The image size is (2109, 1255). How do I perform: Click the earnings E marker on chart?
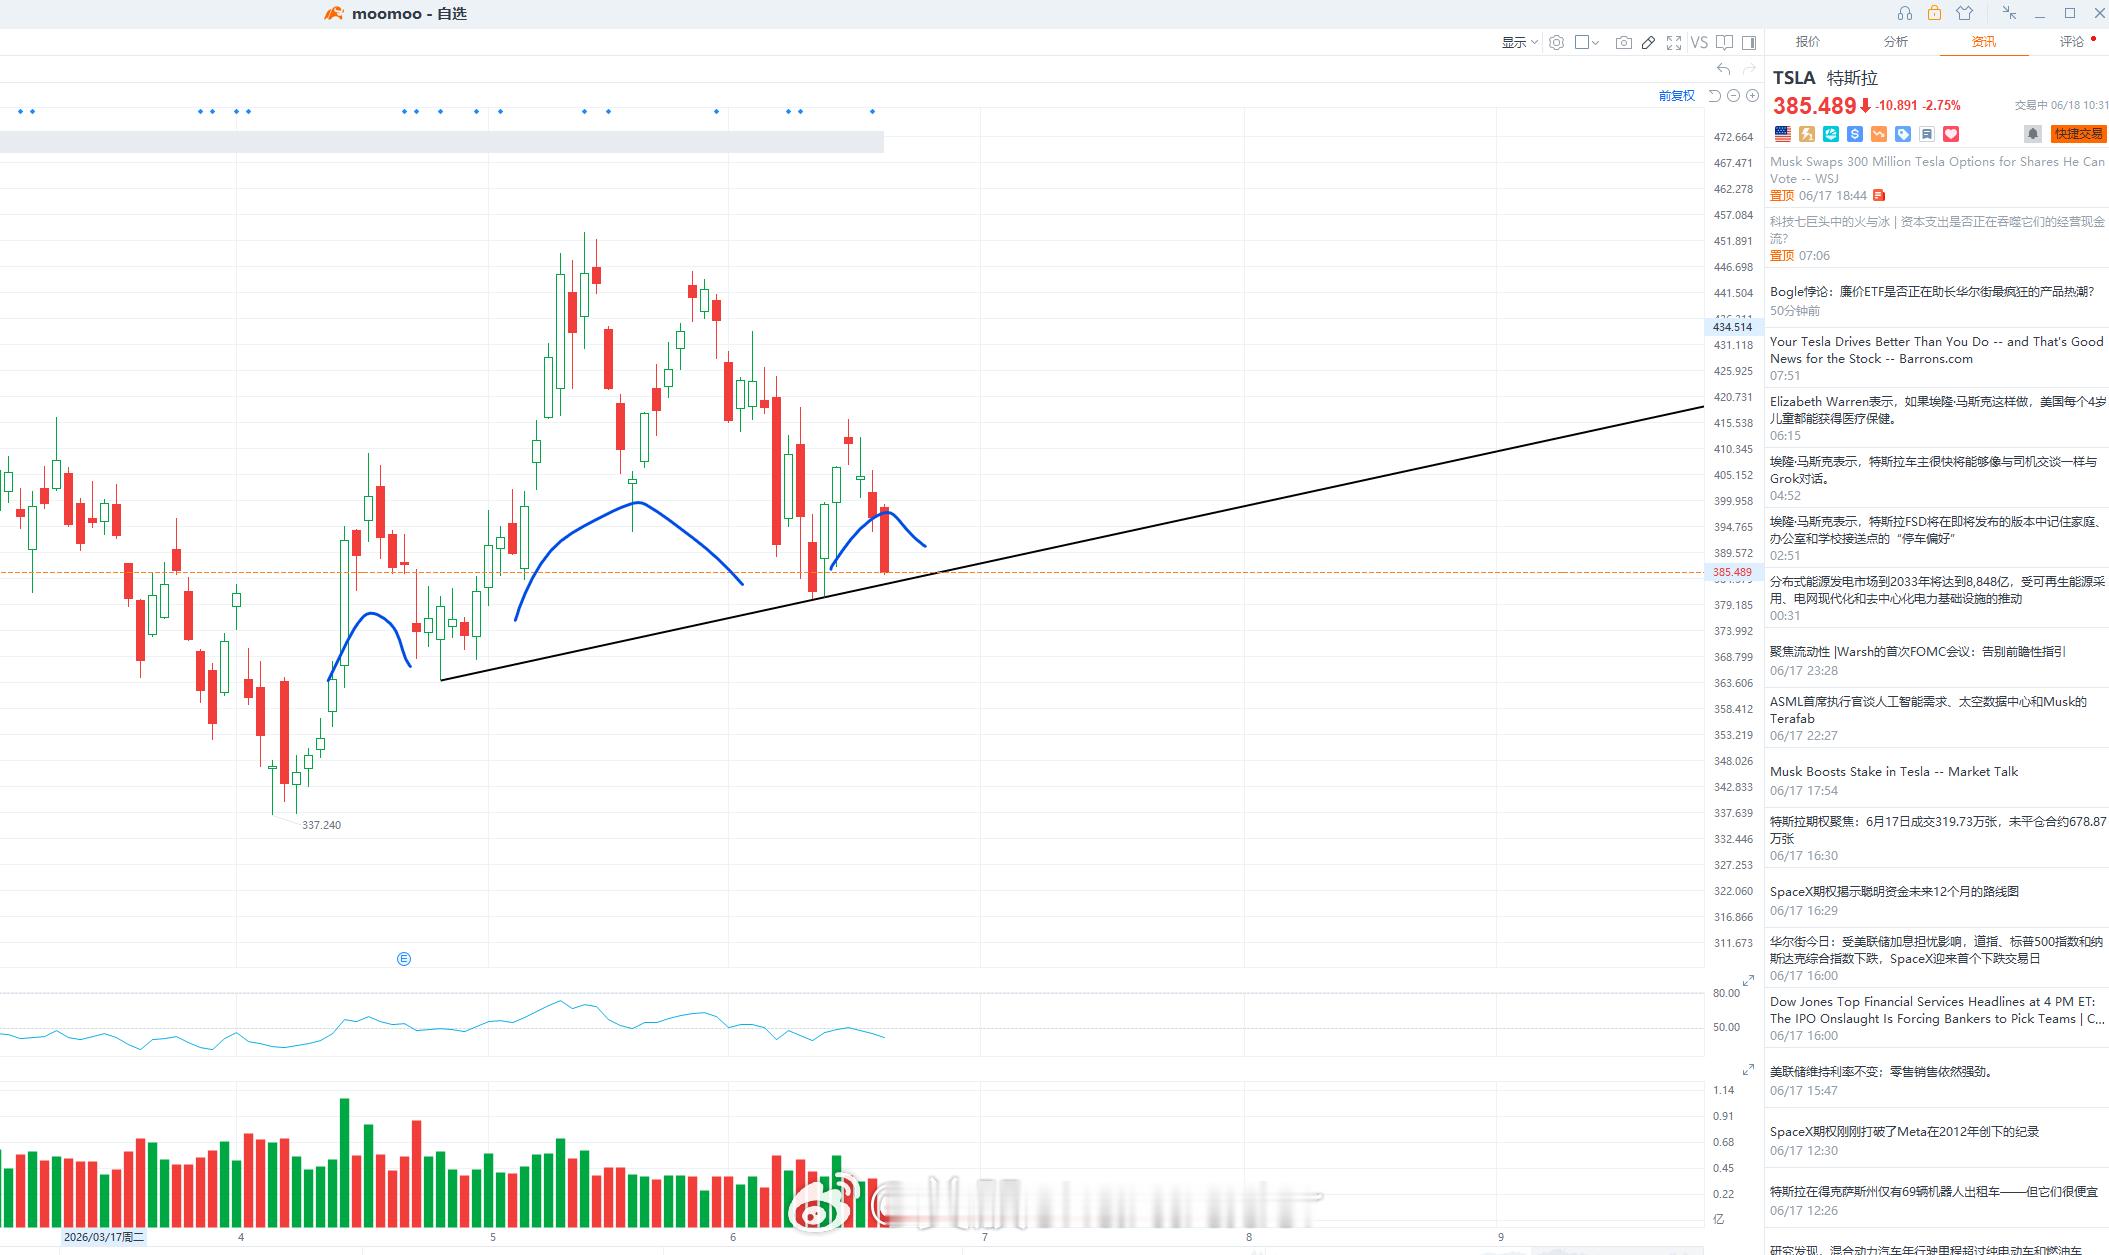[x=404, y=959]
